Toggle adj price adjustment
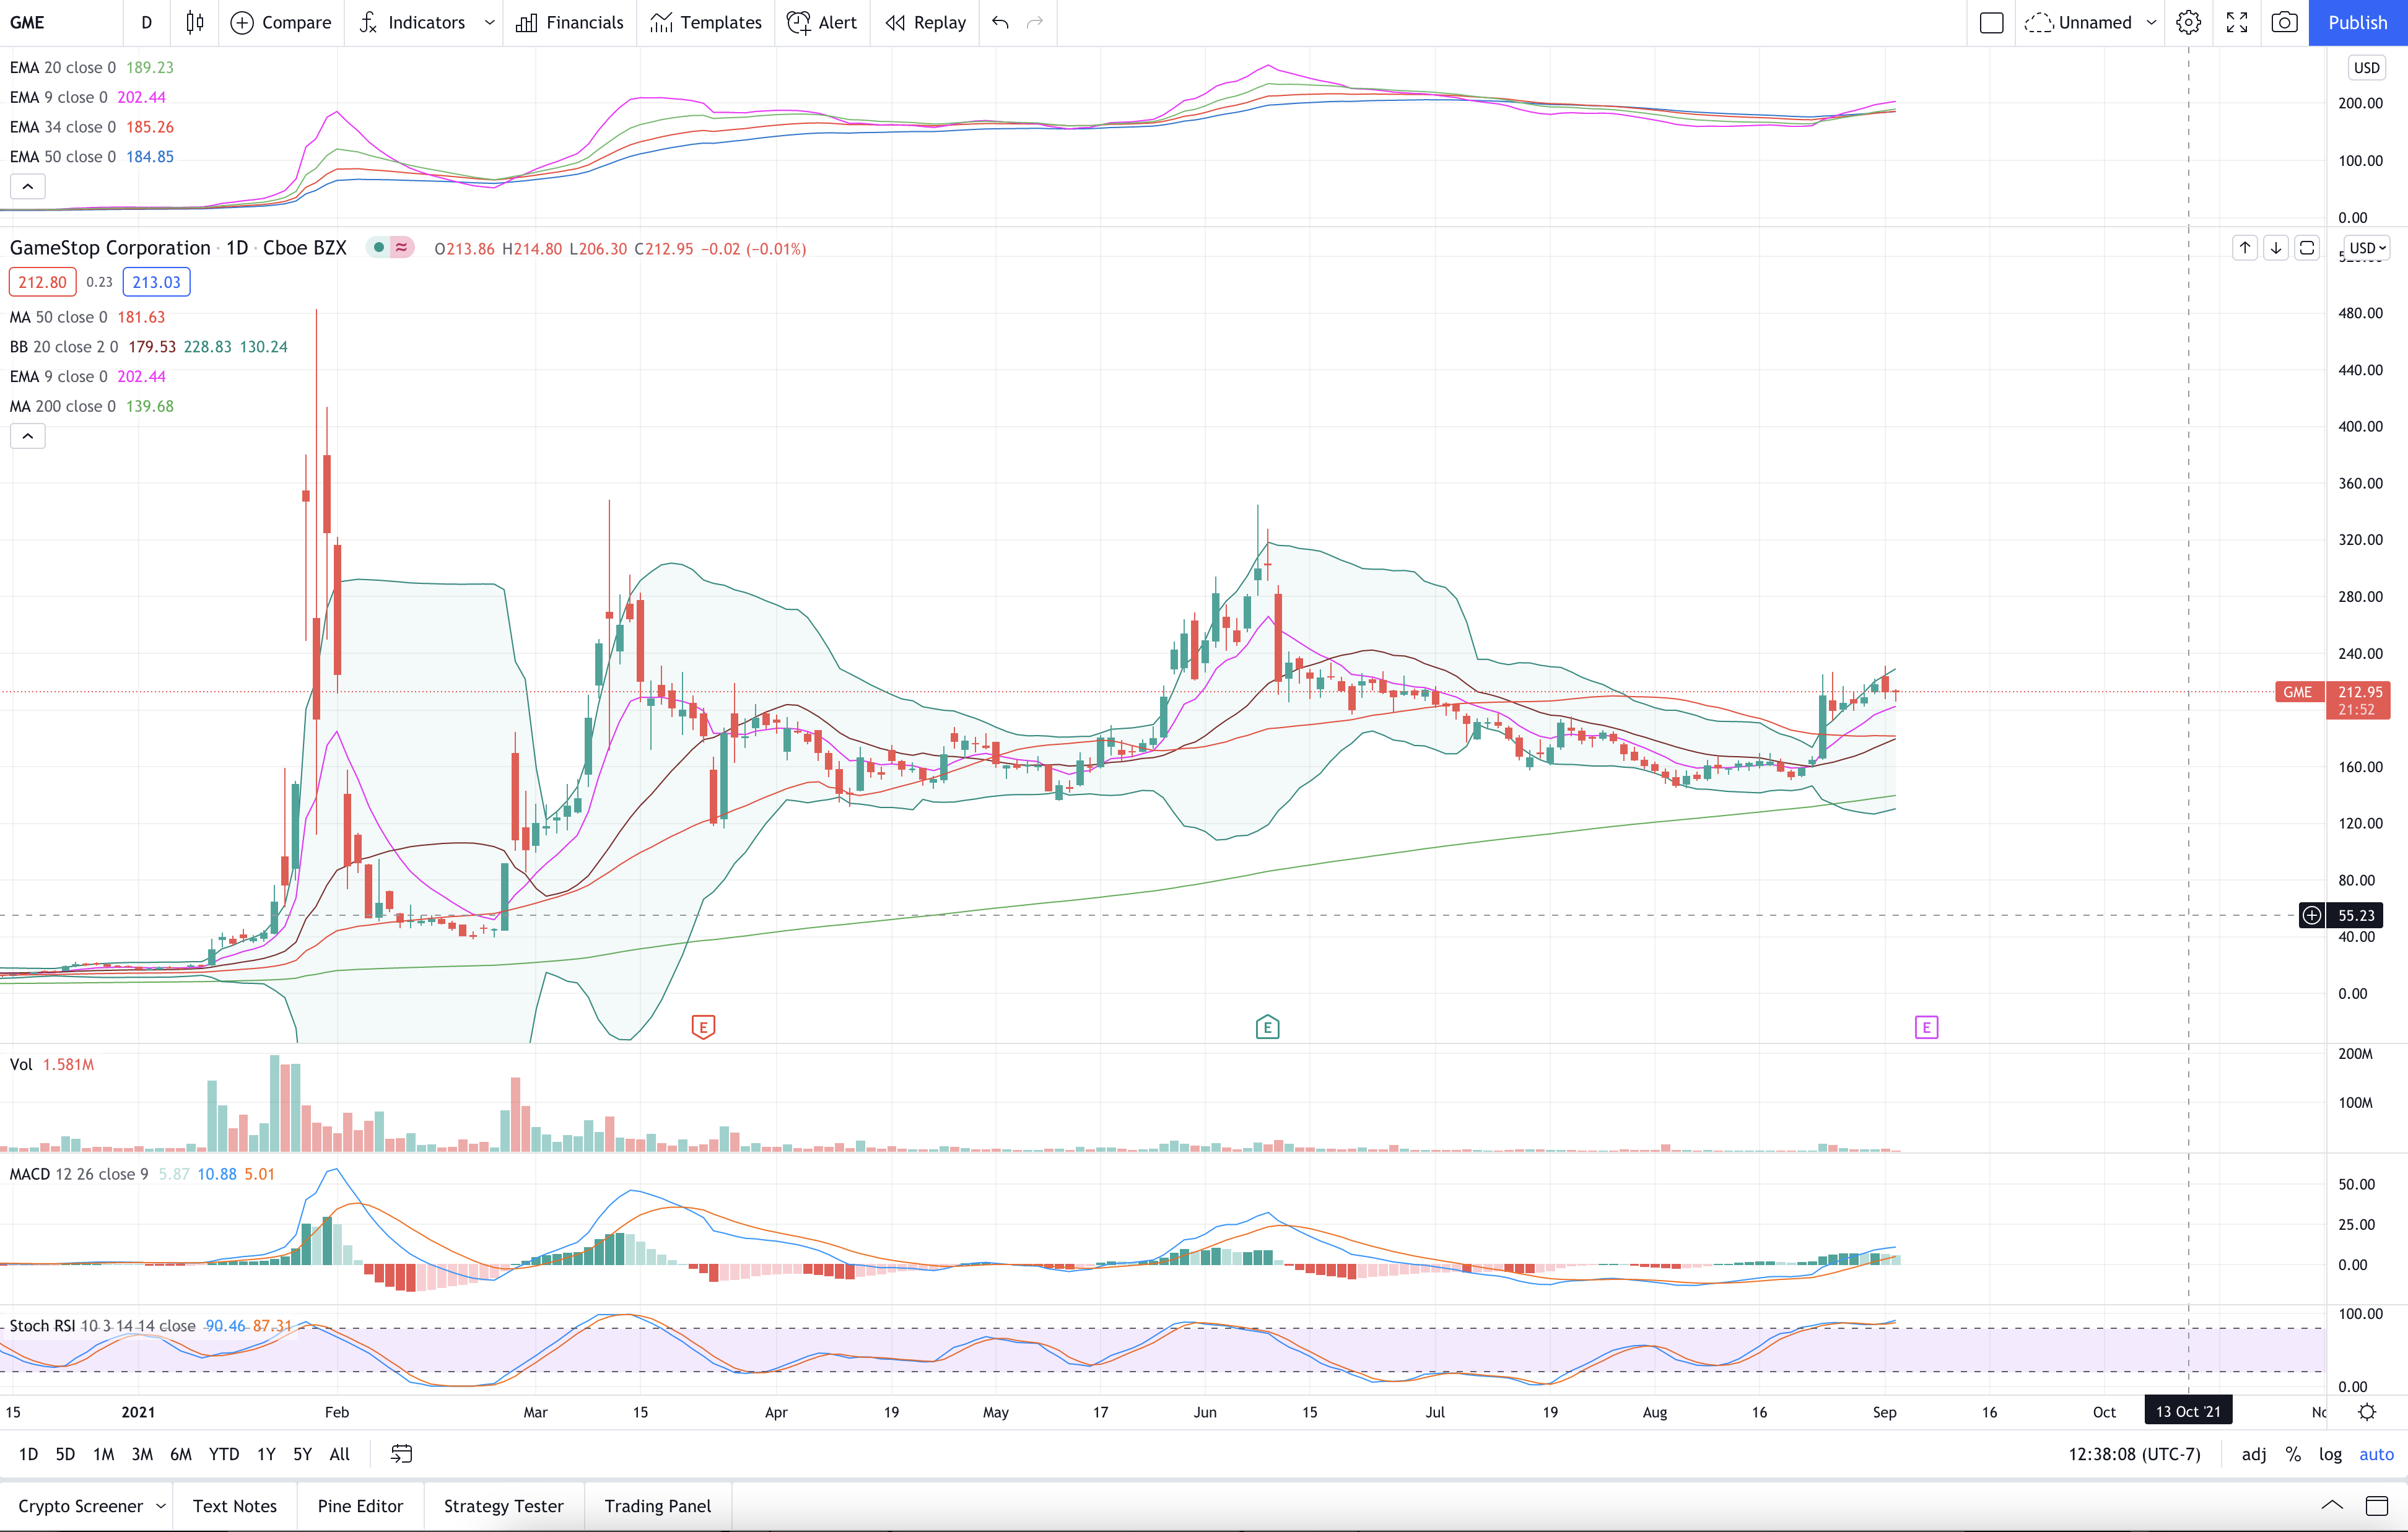 pos(2254,1454)
